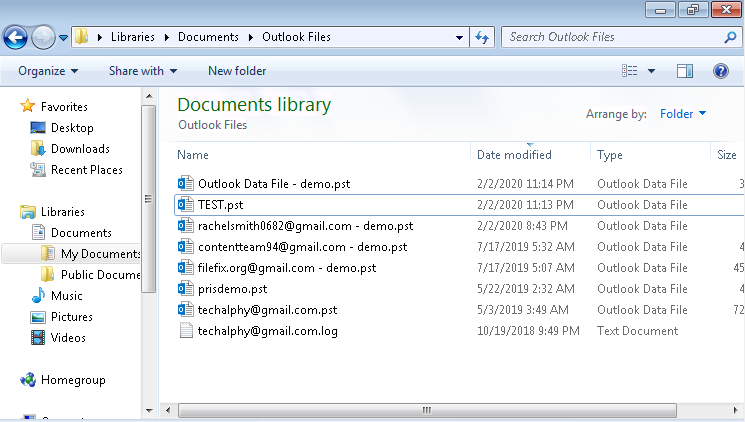The image size is (745, 422).
Task: Click the New folder button
Action: pos(237,71)
